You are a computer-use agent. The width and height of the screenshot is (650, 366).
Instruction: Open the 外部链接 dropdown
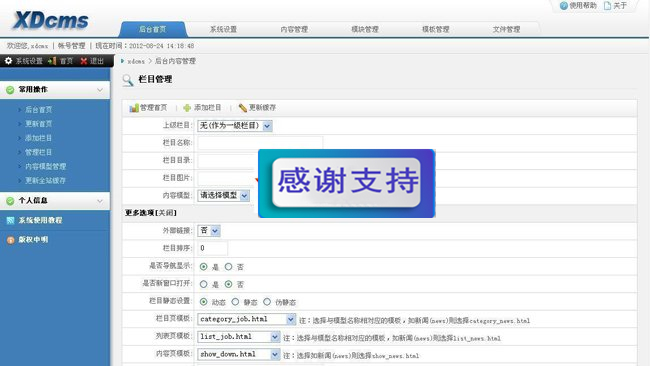pos(209,230)
